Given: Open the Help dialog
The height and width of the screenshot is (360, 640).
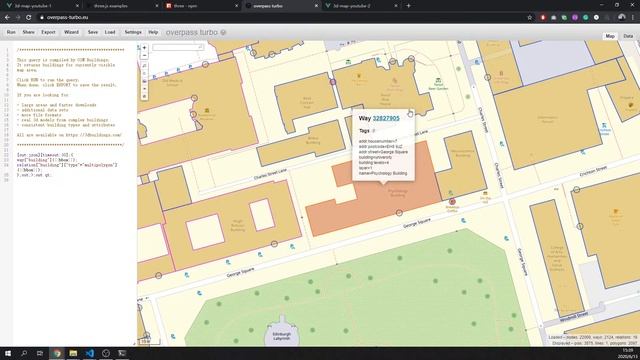Looking at the screenshot, I should 153,32.
